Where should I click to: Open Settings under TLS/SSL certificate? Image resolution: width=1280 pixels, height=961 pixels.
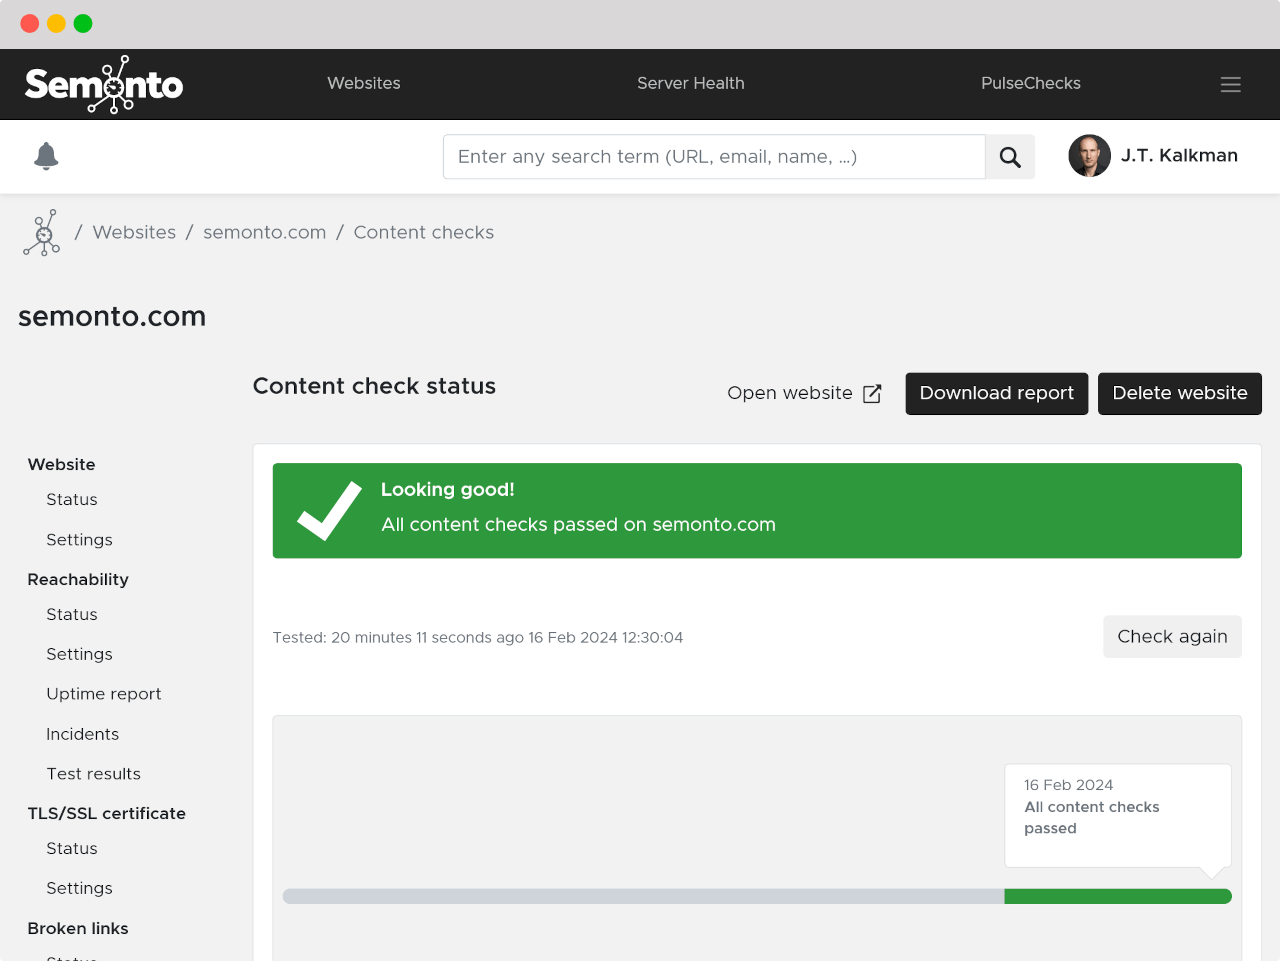(79, 889)
